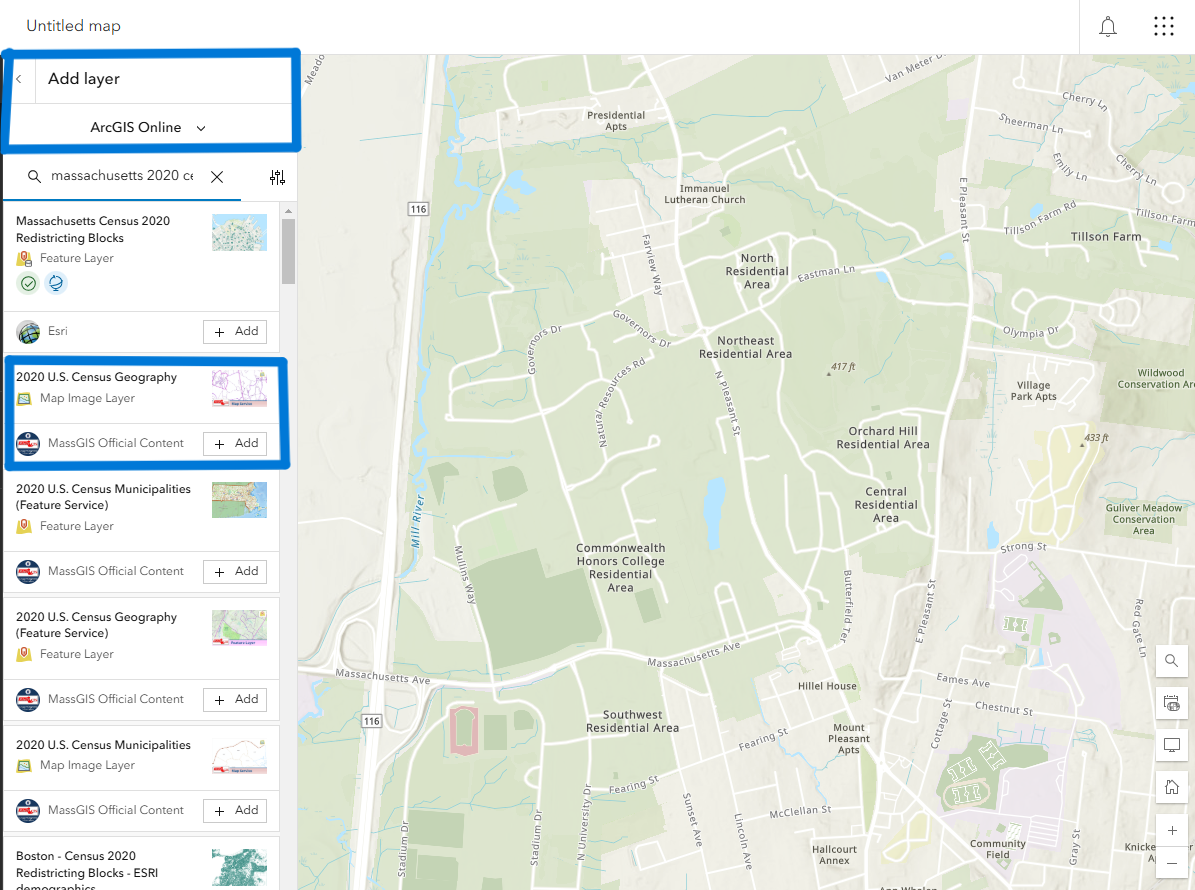Click the Untitled map title

[73, 26]
